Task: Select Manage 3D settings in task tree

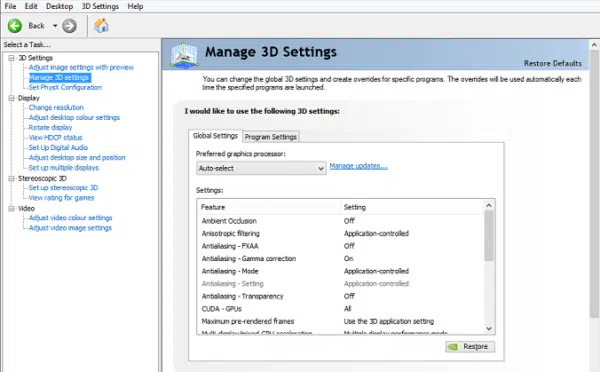Action: 59,78
